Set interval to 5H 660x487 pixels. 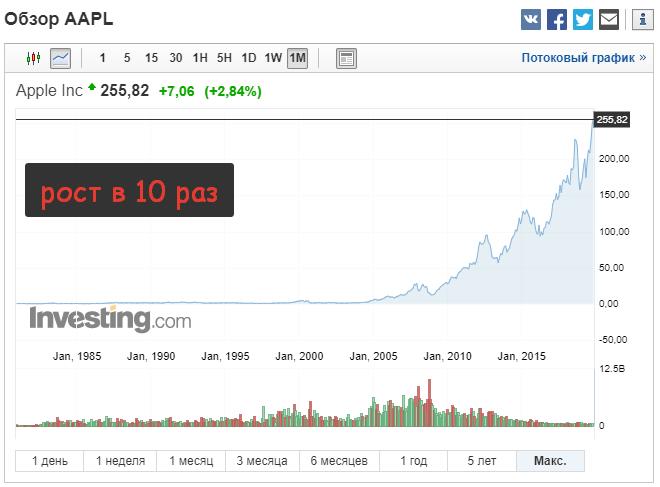(x=224, y=58)
